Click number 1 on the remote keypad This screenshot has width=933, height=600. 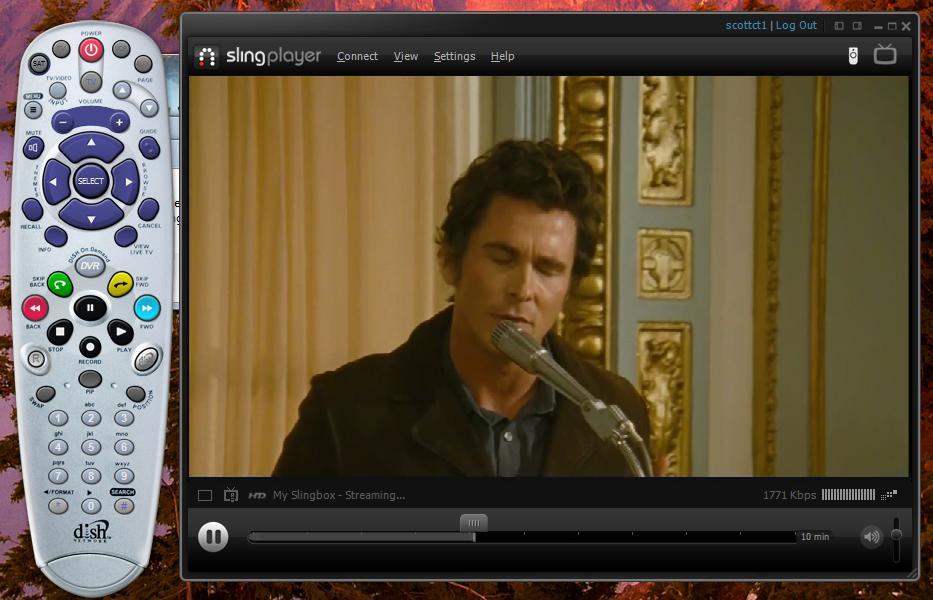click(x=58, y=418)
